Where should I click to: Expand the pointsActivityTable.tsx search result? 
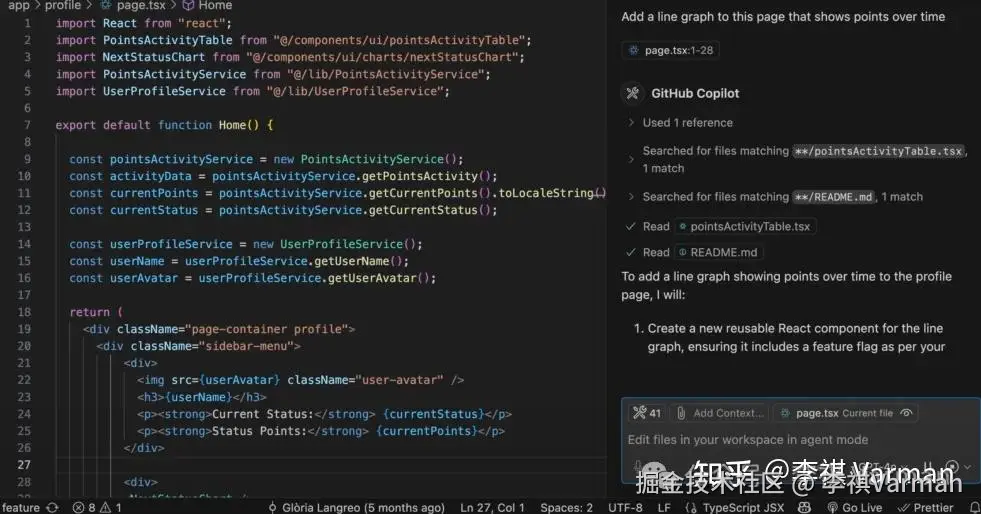pyautogui.click(x=631, y=159)
